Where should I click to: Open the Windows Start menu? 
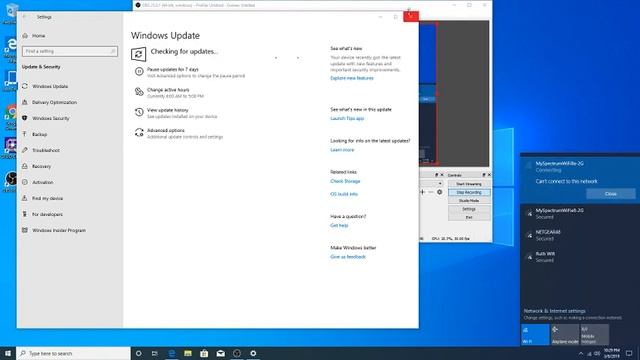[x=8, y=353]
